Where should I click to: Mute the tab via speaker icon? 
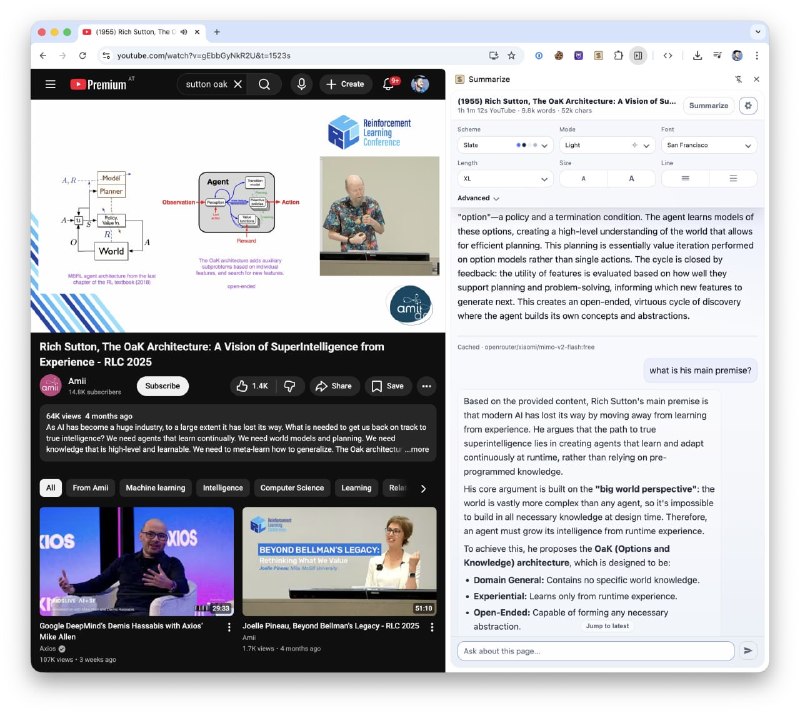(x=184, y=32)
